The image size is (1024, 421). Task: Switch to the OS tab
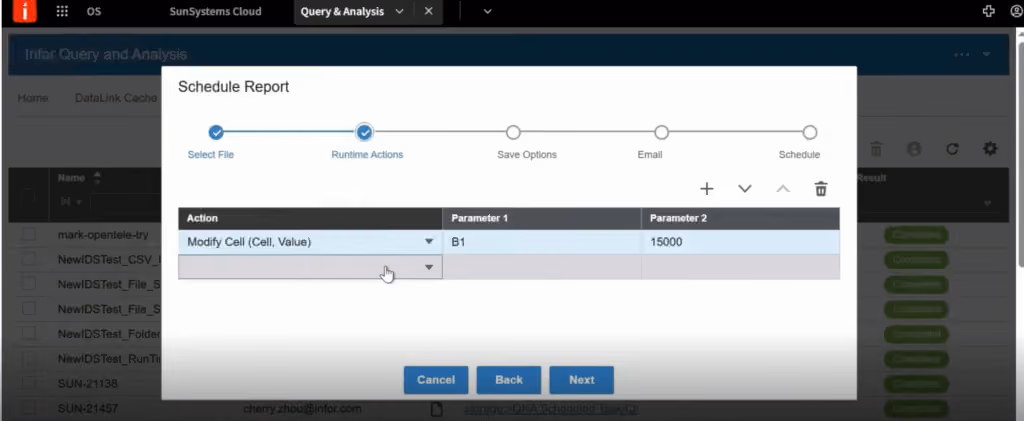93,12
